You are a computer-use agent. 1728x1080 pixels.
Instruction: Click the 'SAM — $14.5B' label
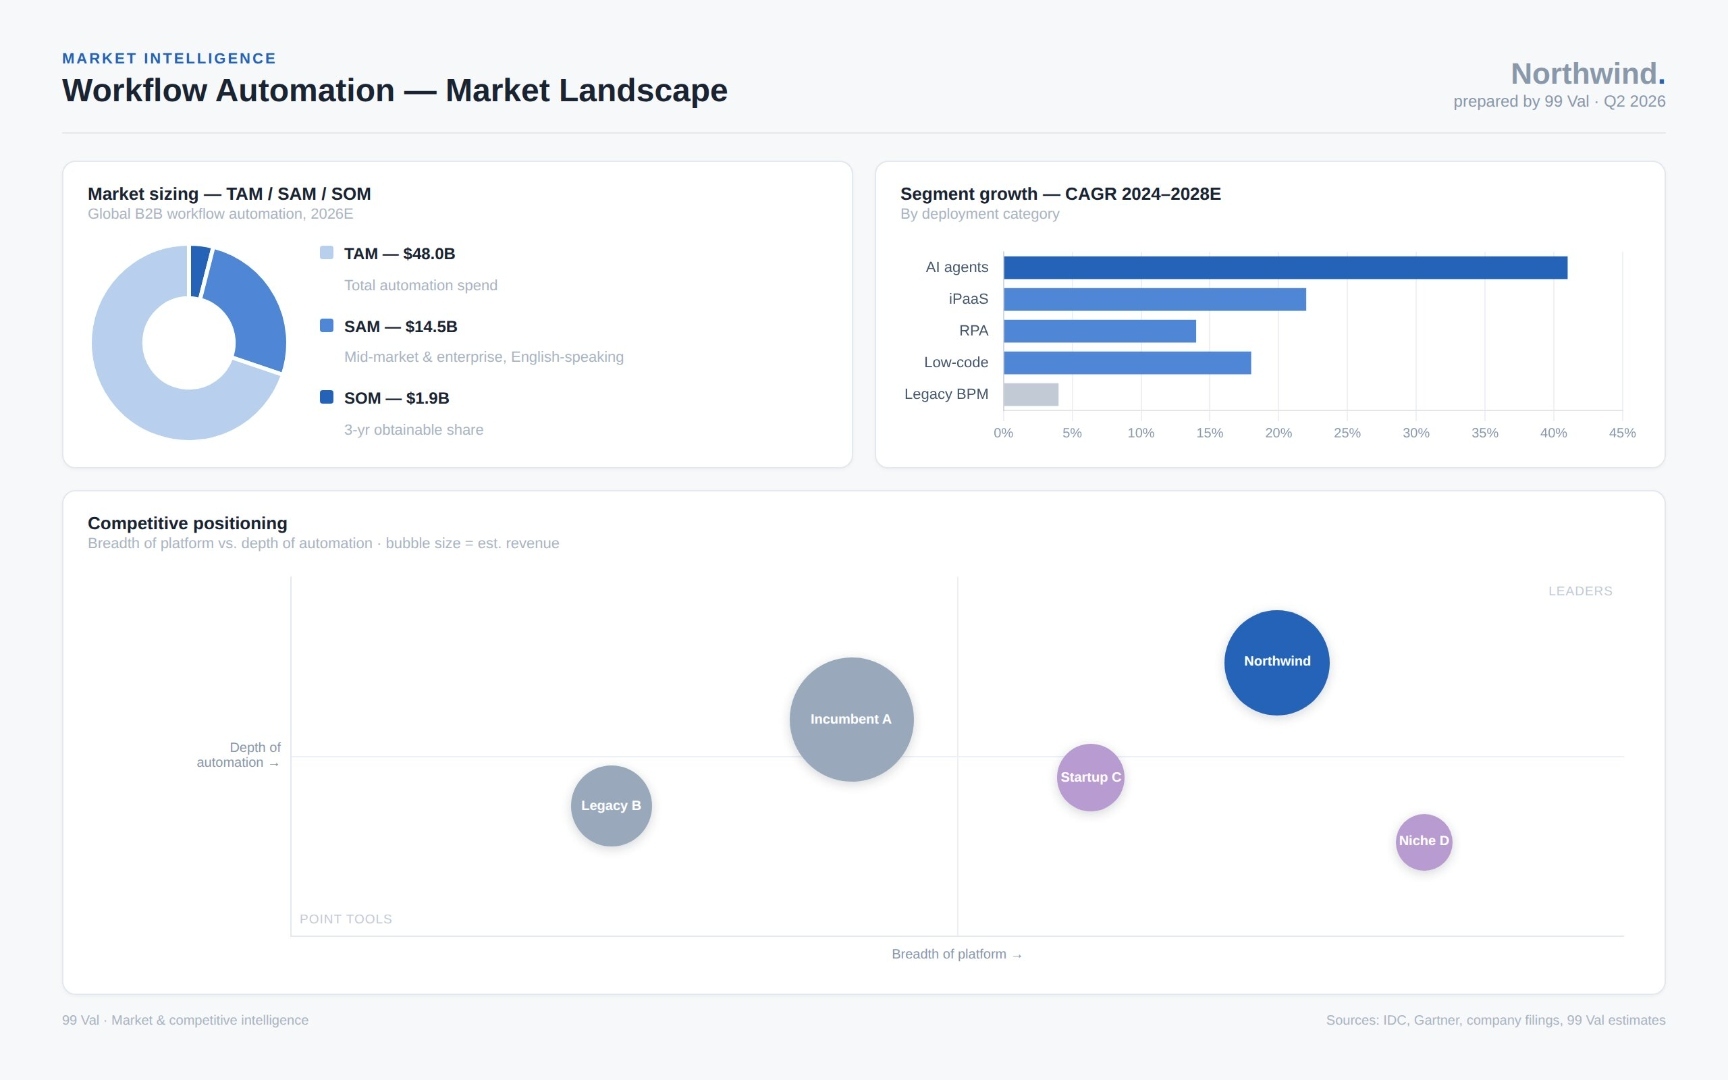pyautogui.click(x=401, y=326)
